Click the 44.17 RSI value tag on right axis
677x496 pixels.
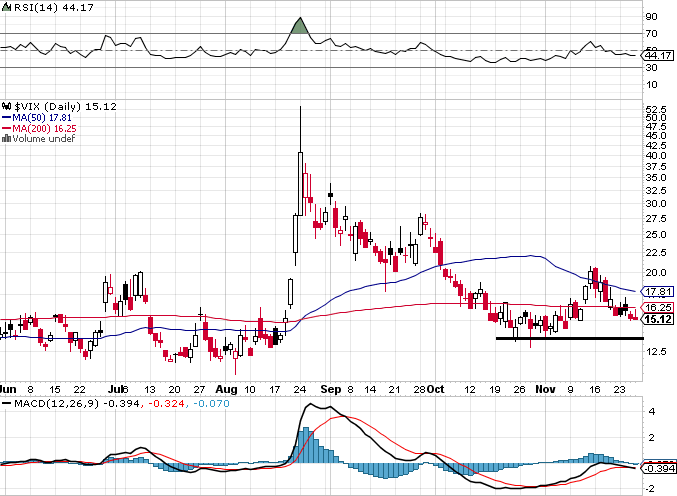[658, 55]
